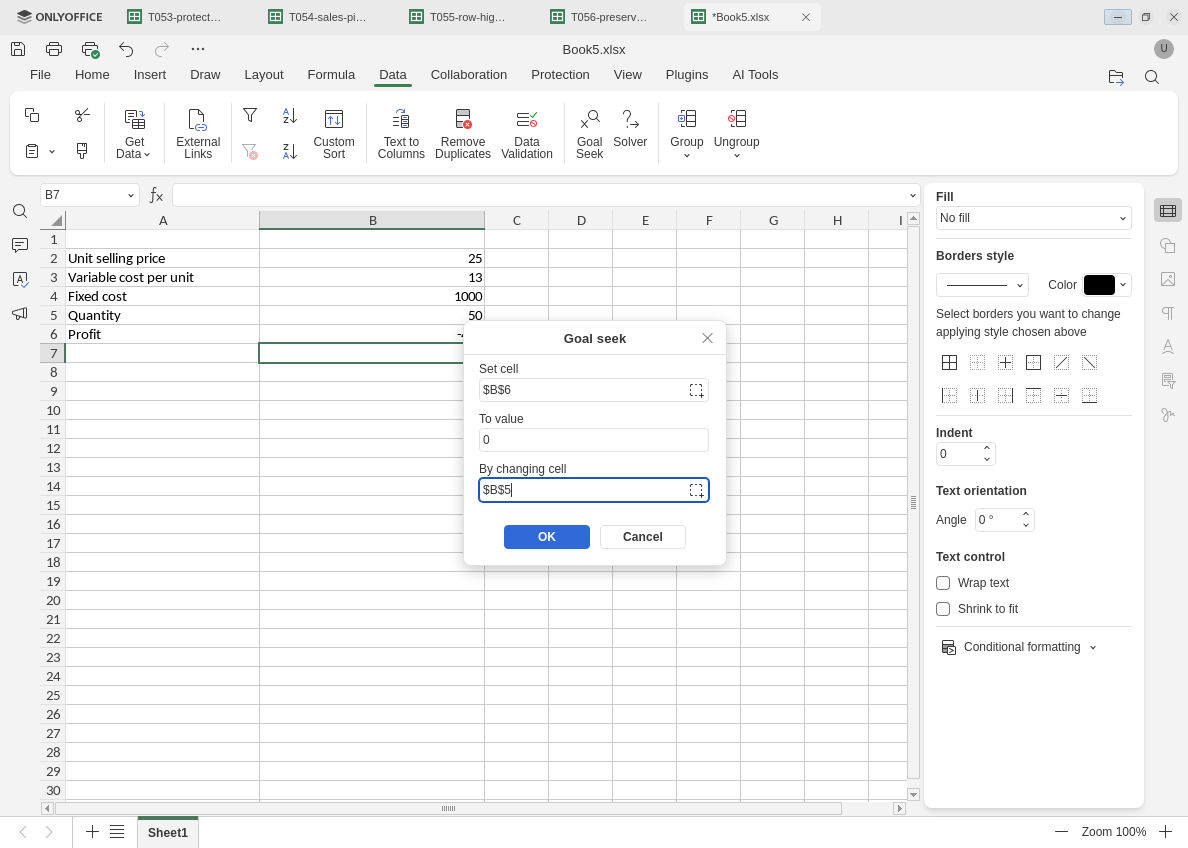Expand the Group dropdown arrow
This screenshot has height=848, width=1188.
686,156
